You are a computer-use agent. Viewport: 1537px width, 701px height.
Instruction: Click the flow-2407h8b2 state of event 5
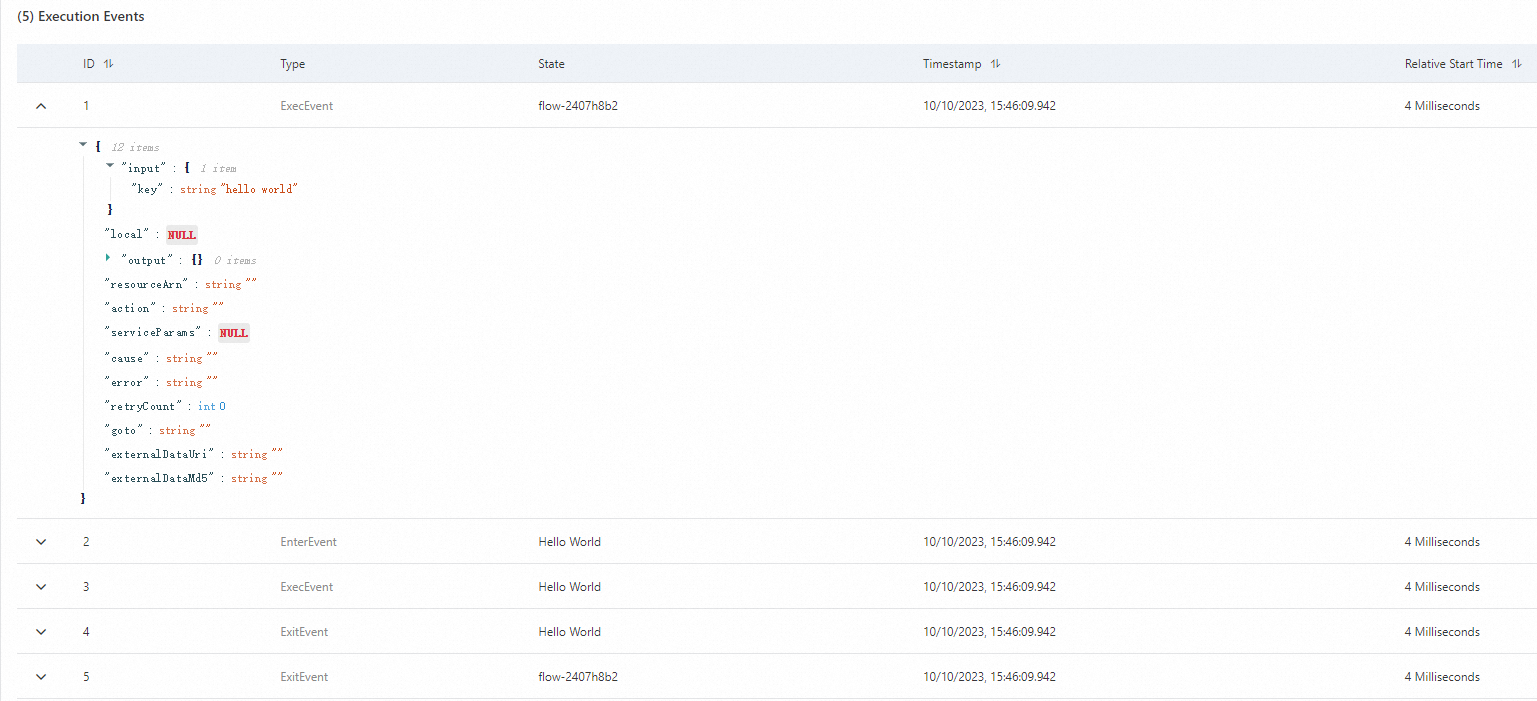[580, 676]
